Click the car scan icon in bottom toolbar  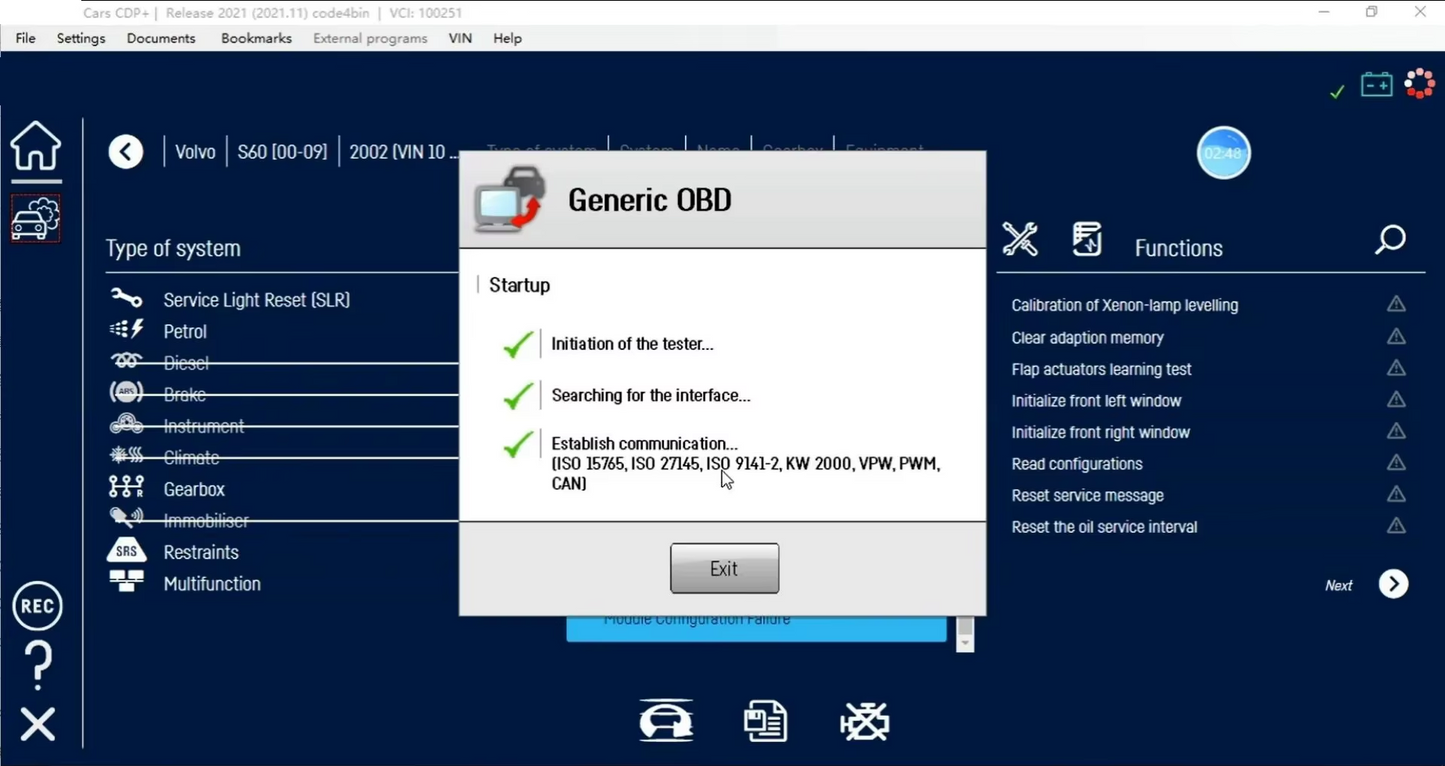coord(666,720)
